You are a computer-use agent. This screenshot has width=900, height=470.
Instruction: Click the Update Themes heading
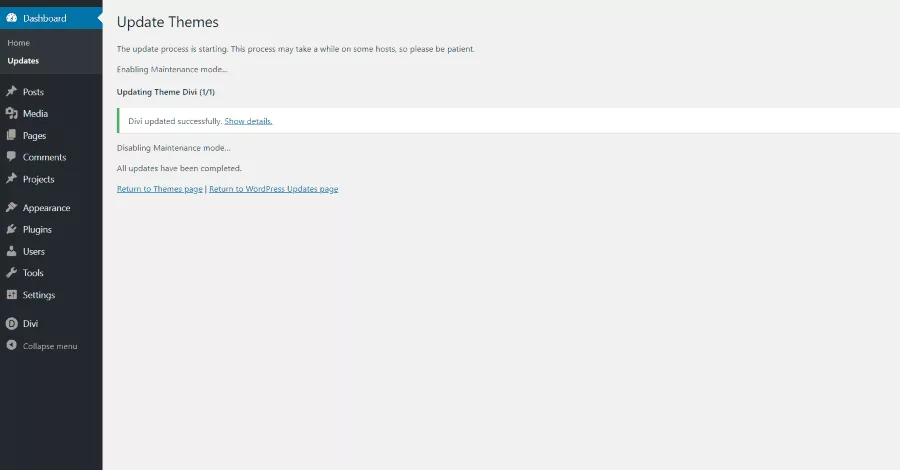point(168,22)
